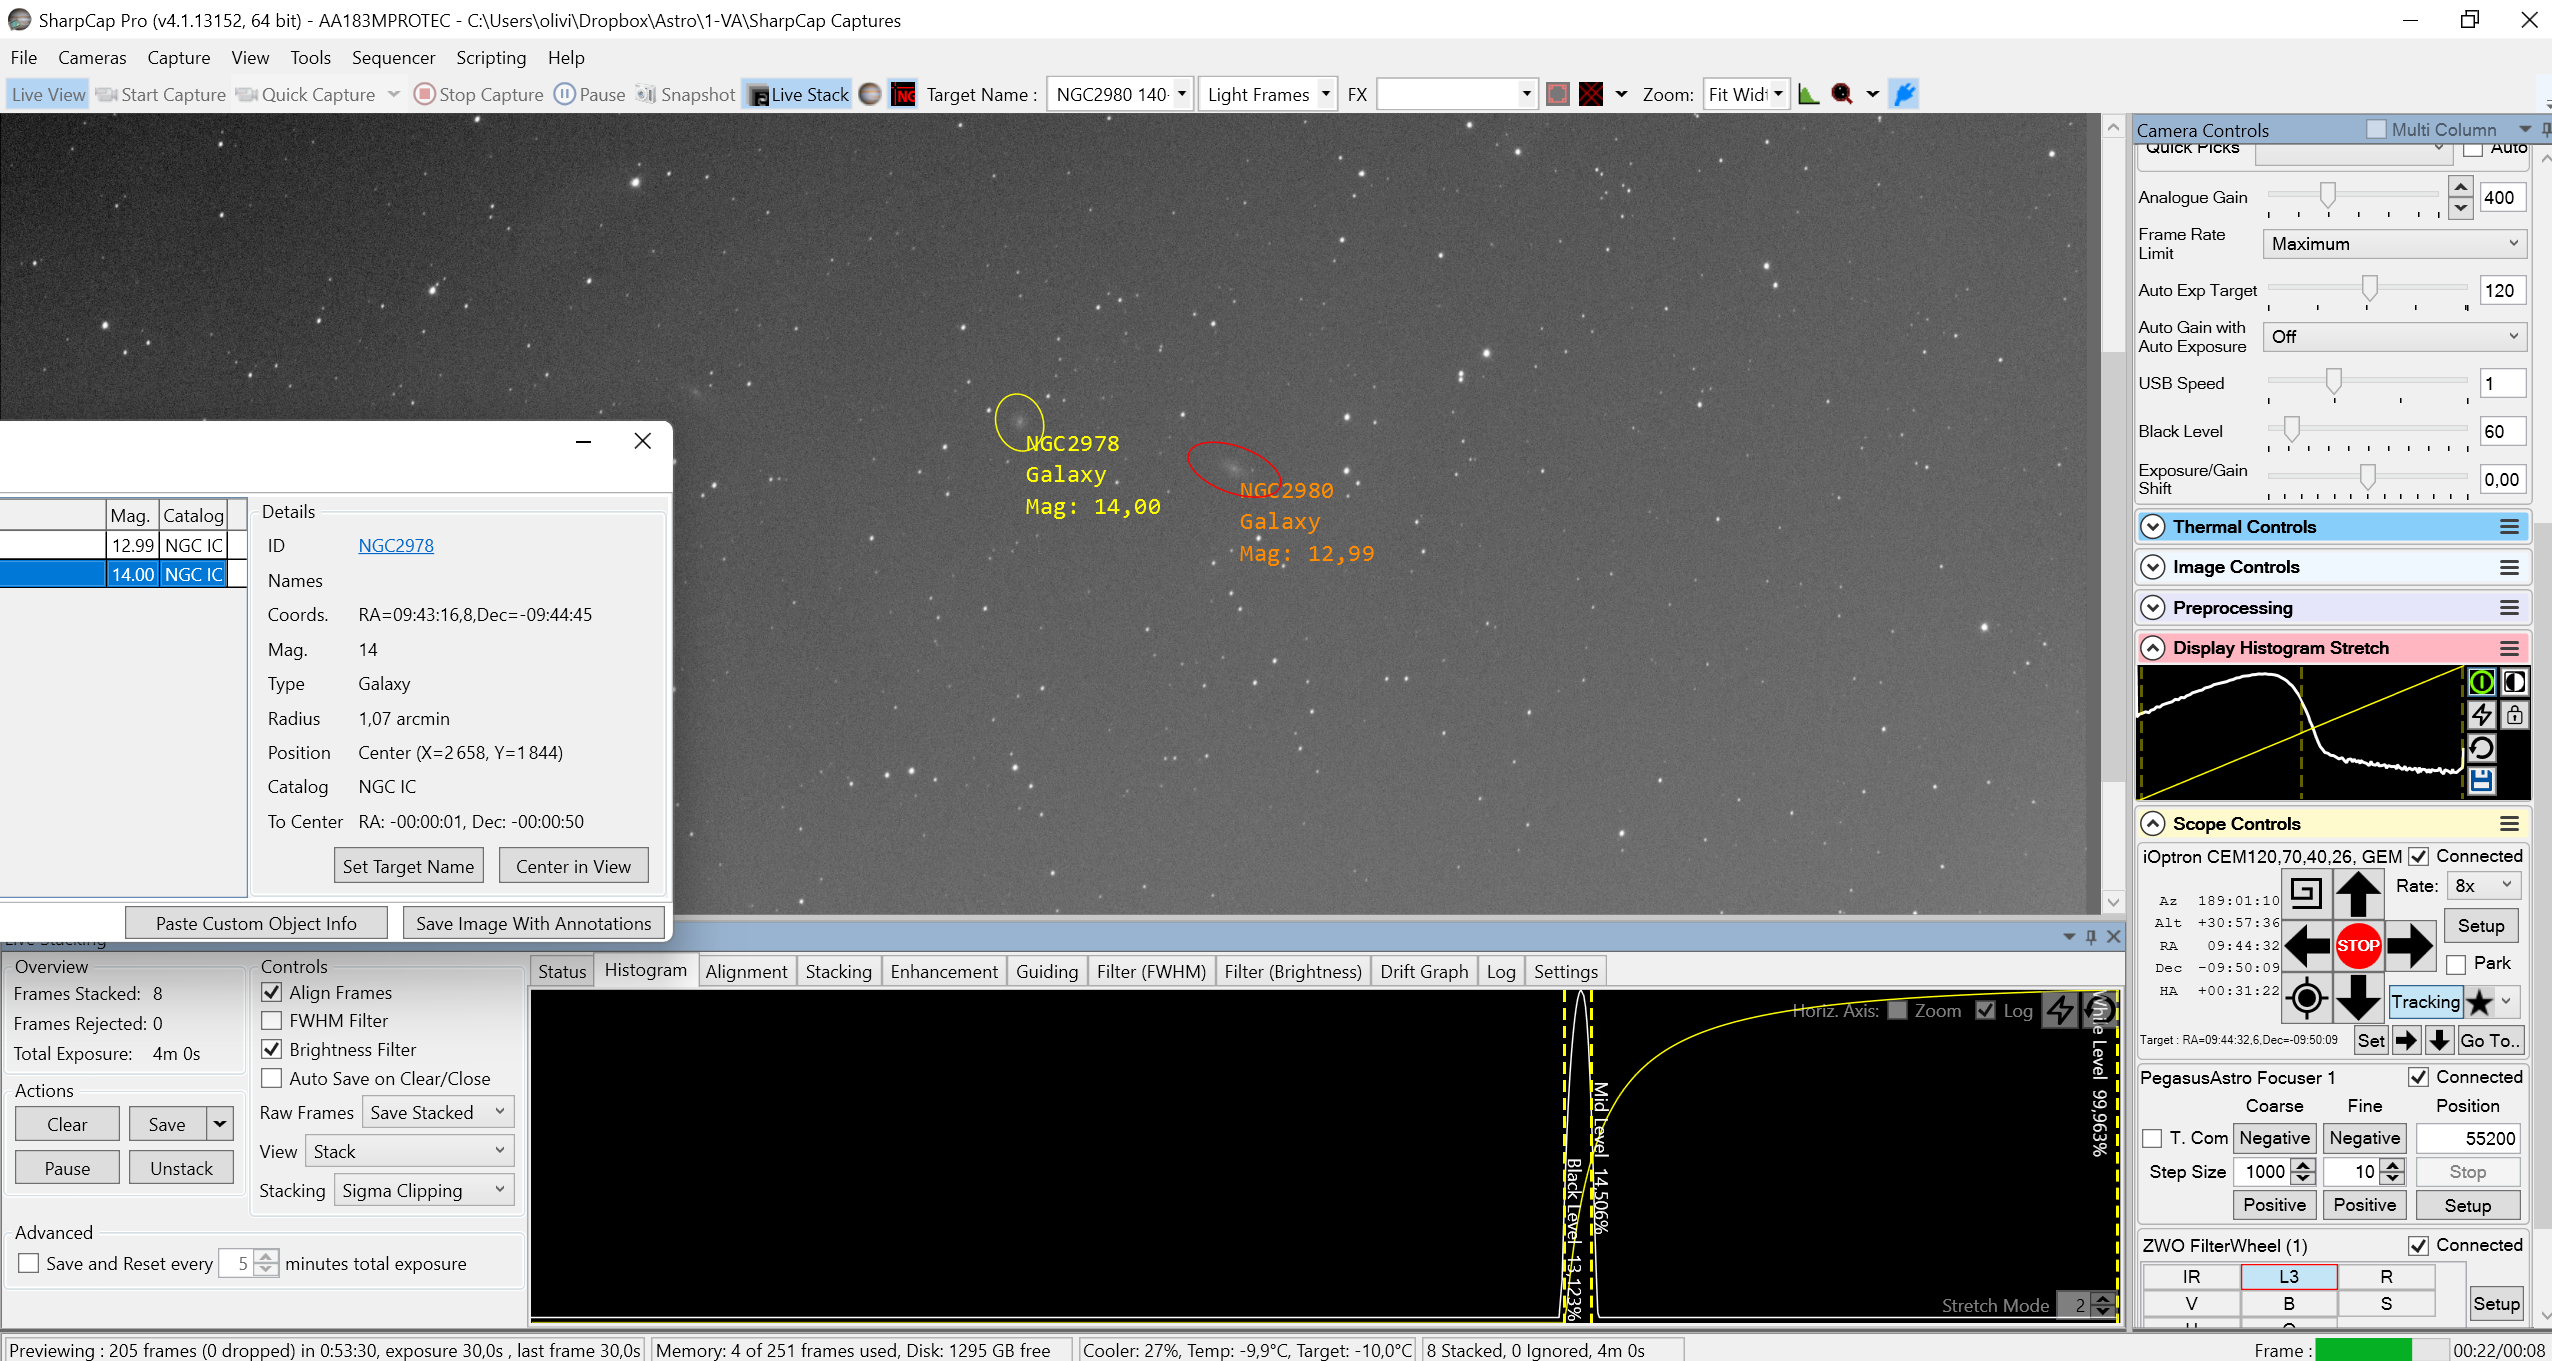This screenshot has height=1361, width=2552.
Task: Open the Sequencer menu
Action: pos(393,58)
